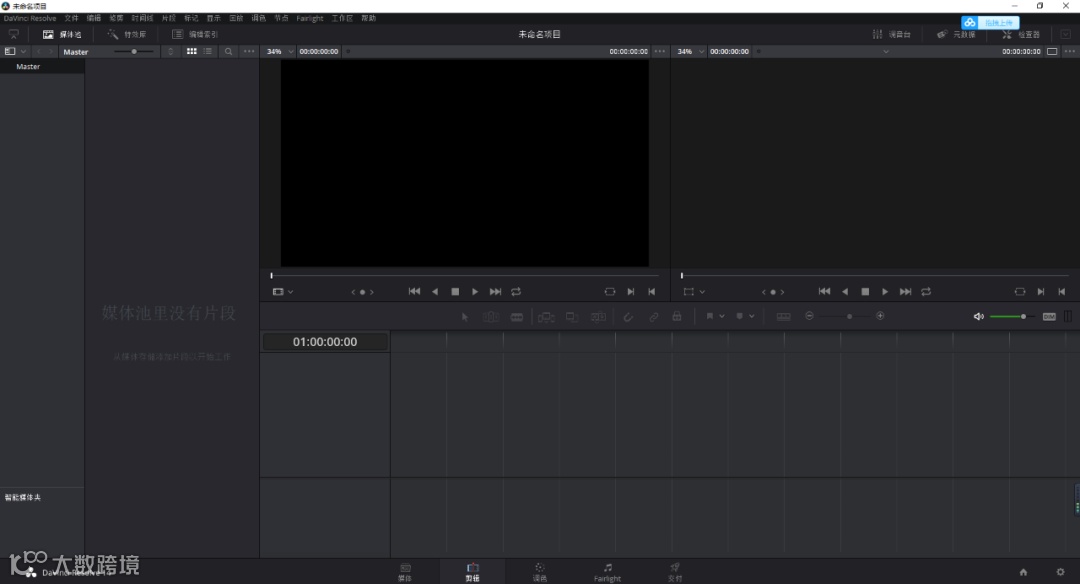1080x584 pixels.
Task: Toggle the 编辑索引 (Edit Index) panel
Action: (195, 34)
